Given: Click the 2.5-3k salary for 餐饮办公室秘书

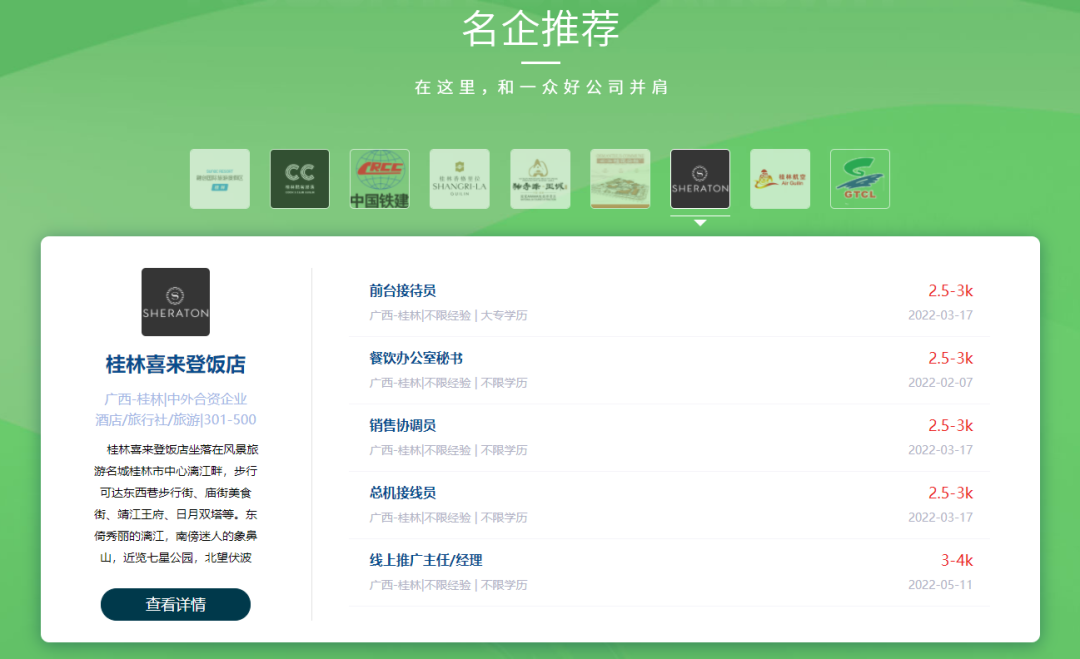Looking at the screenshot, I should [x=951, y=358].
